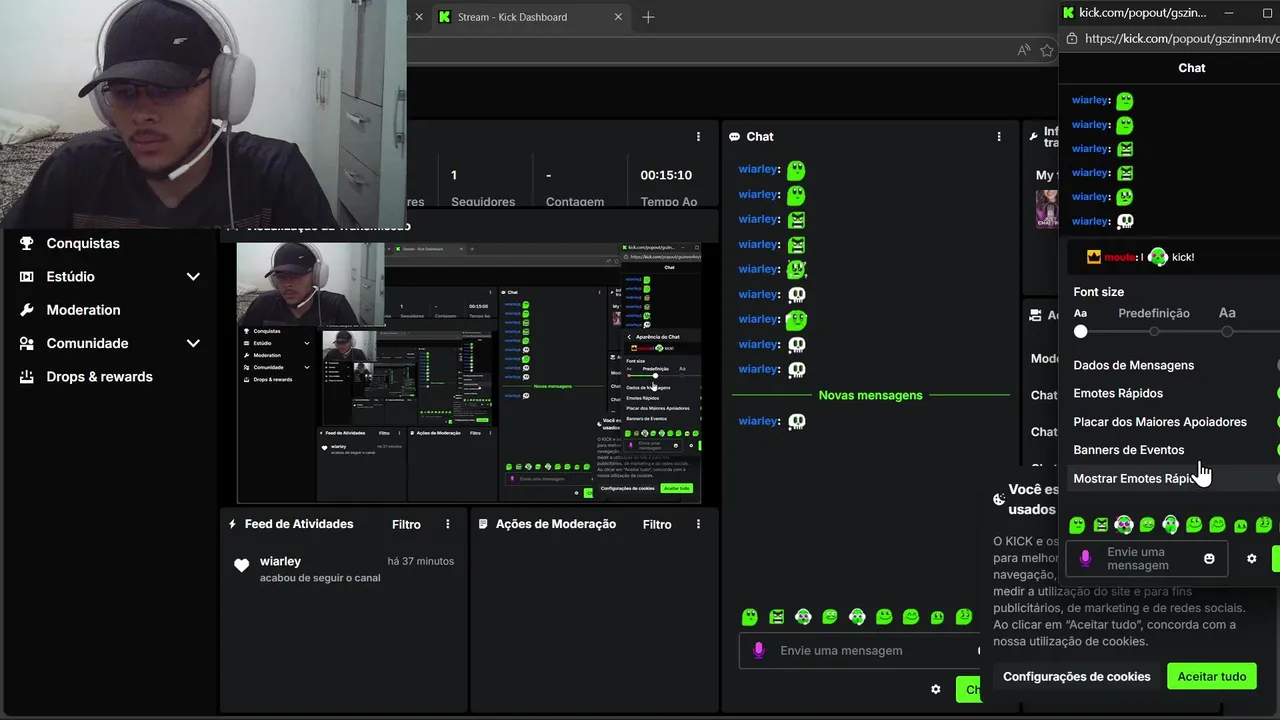The height and width of the screenshot is (720, 1280).
Task: Open Conquistas trophy icon in sidebar
Action: [26, 243]
